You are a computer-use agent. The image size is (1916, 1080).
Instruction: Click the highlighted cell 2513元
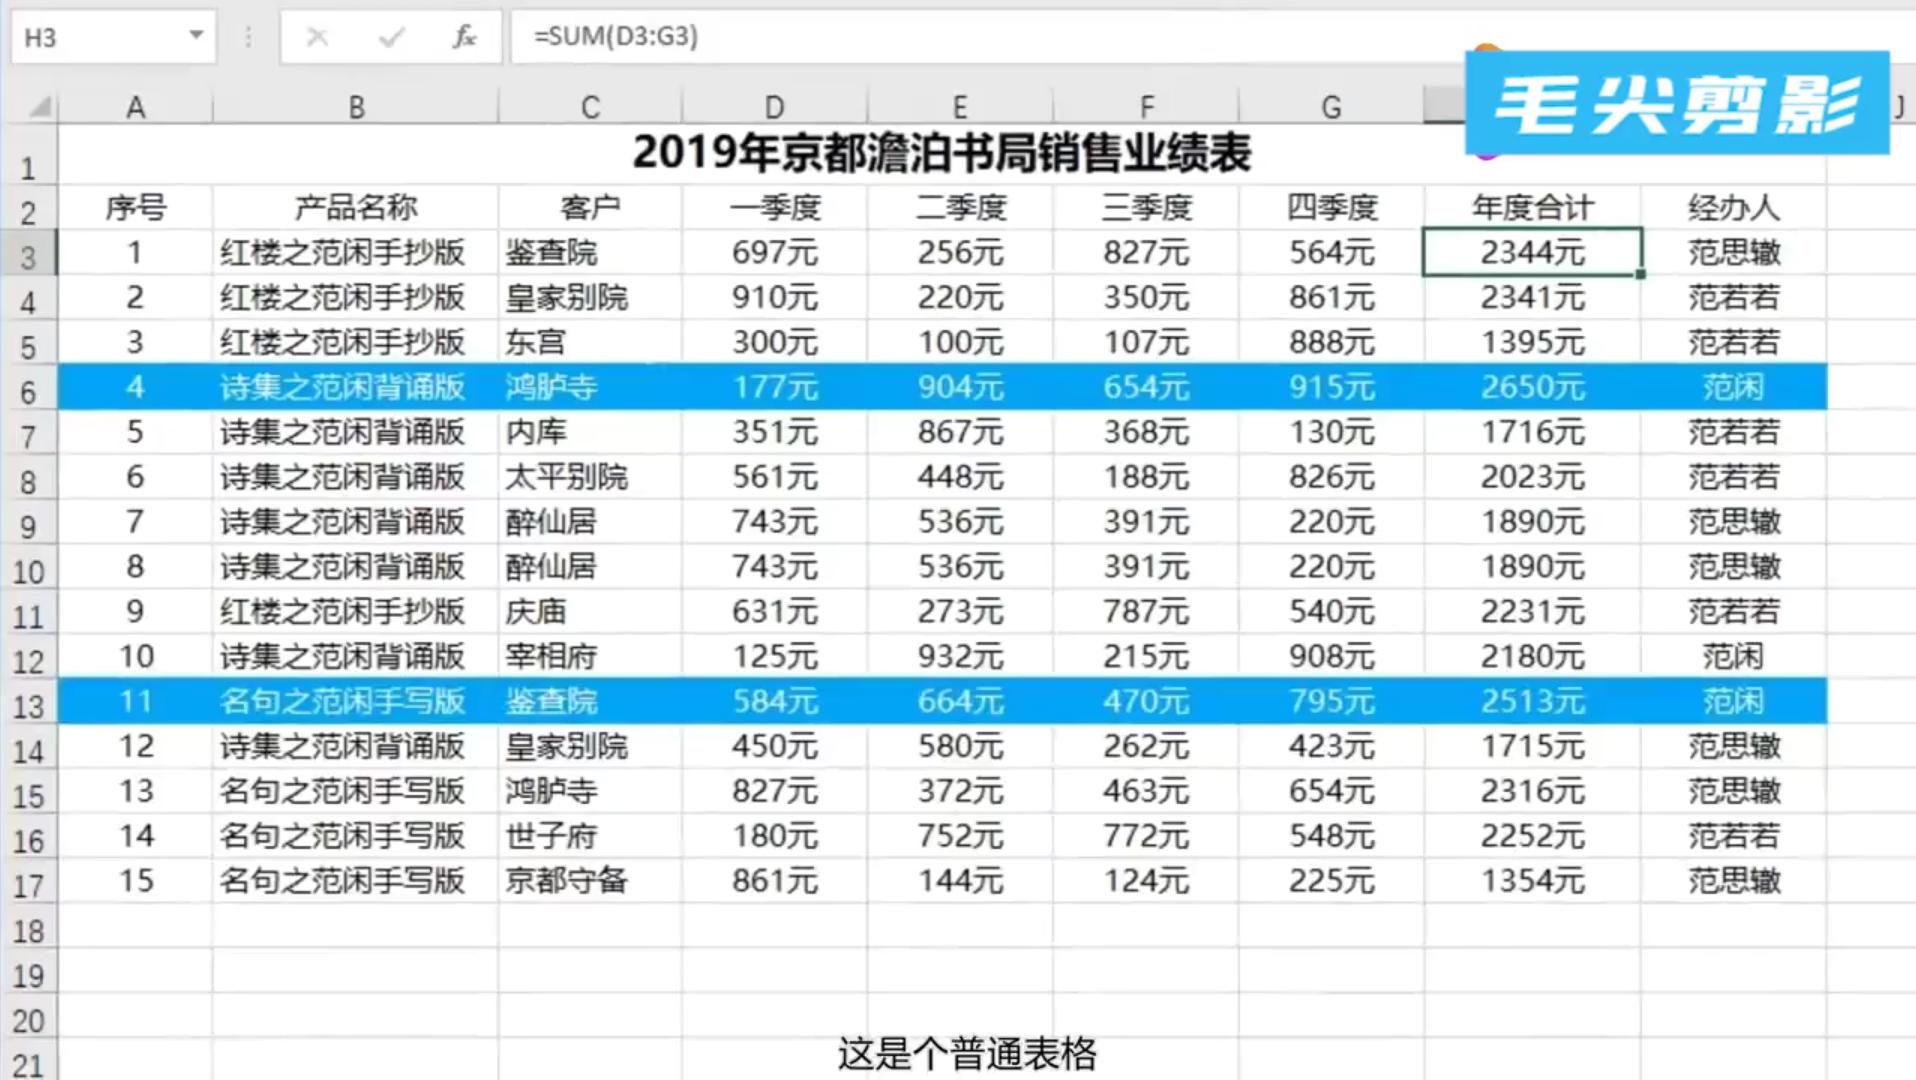pos(1532,701)
